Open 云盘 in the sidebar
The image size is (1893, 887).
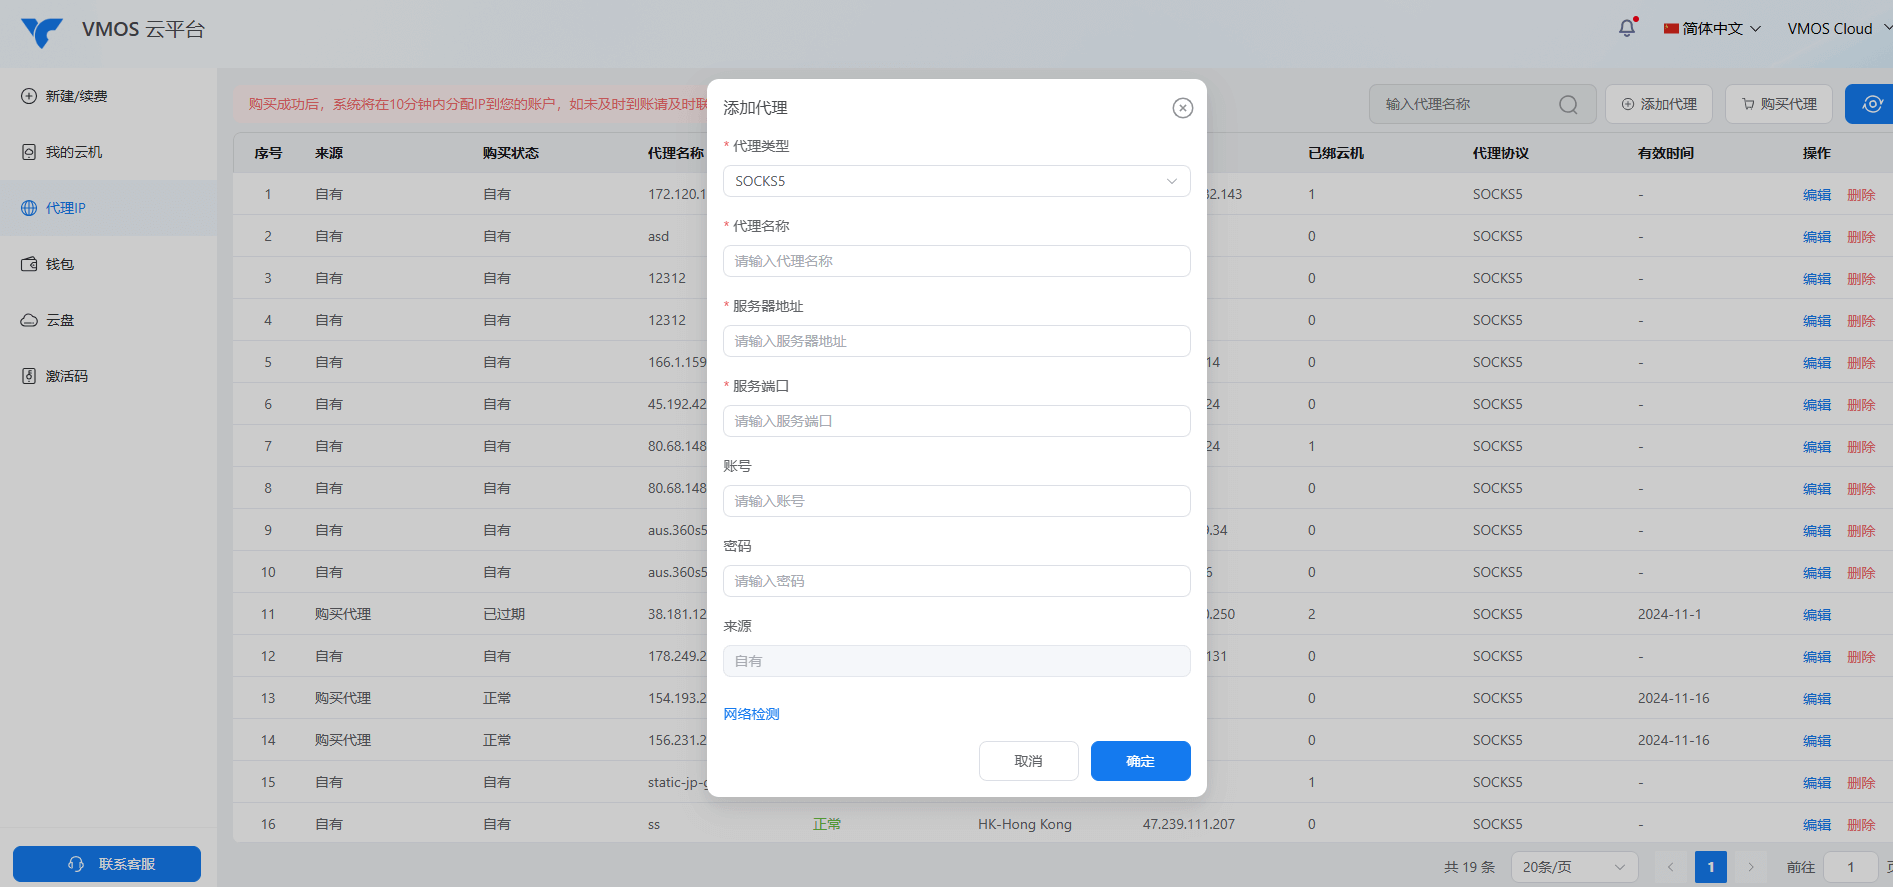(108, 320)
